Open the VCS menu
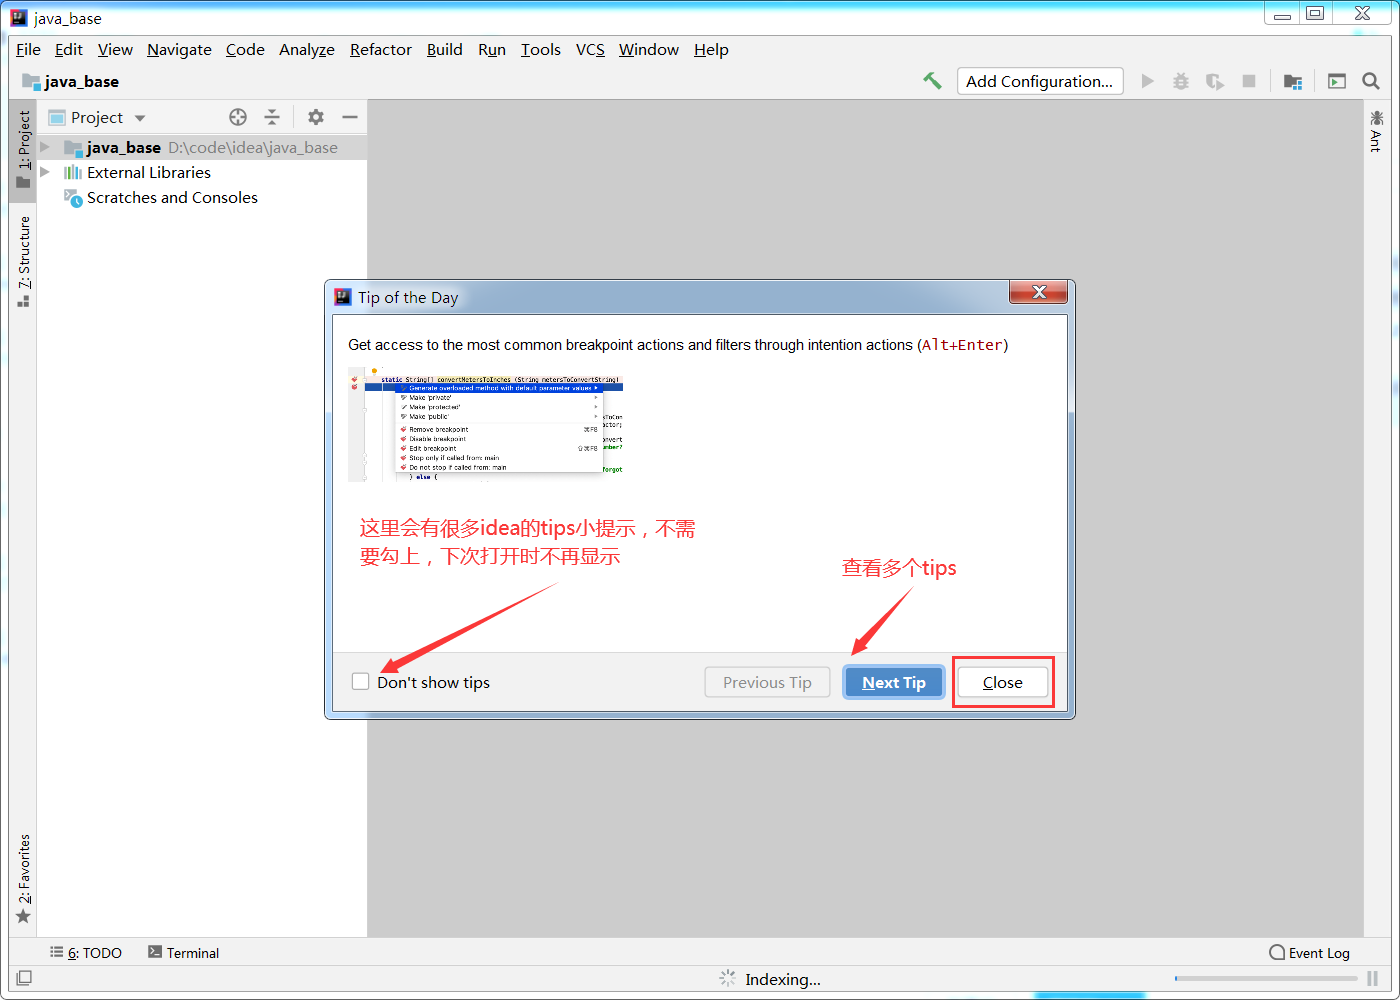1400x1000 pixels. pos(590,49)
